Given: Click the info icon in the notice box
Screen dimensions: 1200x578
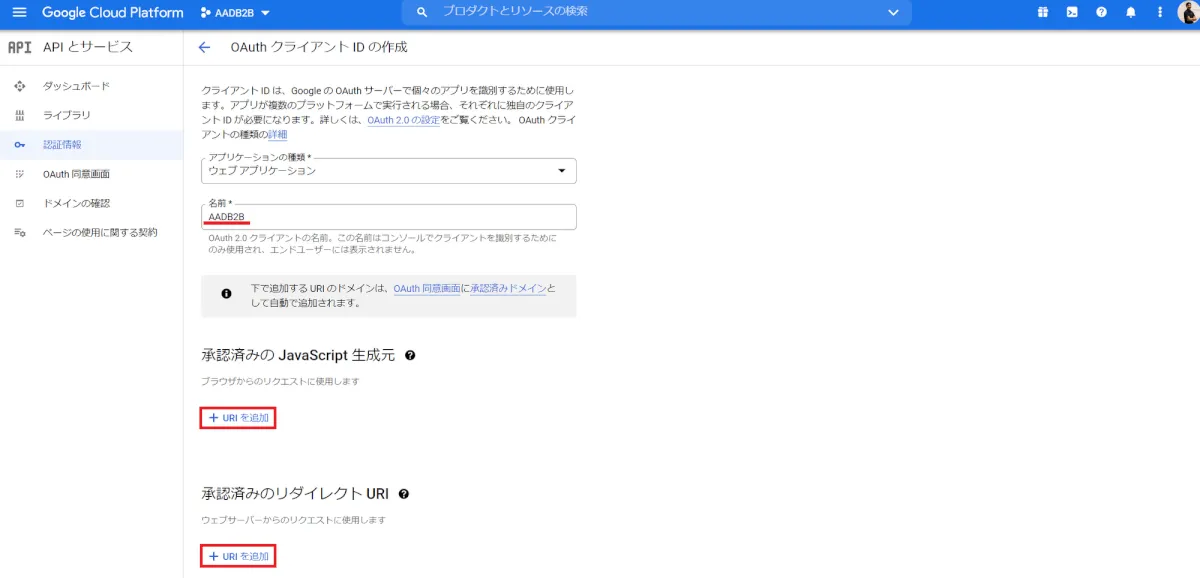Looking at the screenshot, I should tap(226, 294).
